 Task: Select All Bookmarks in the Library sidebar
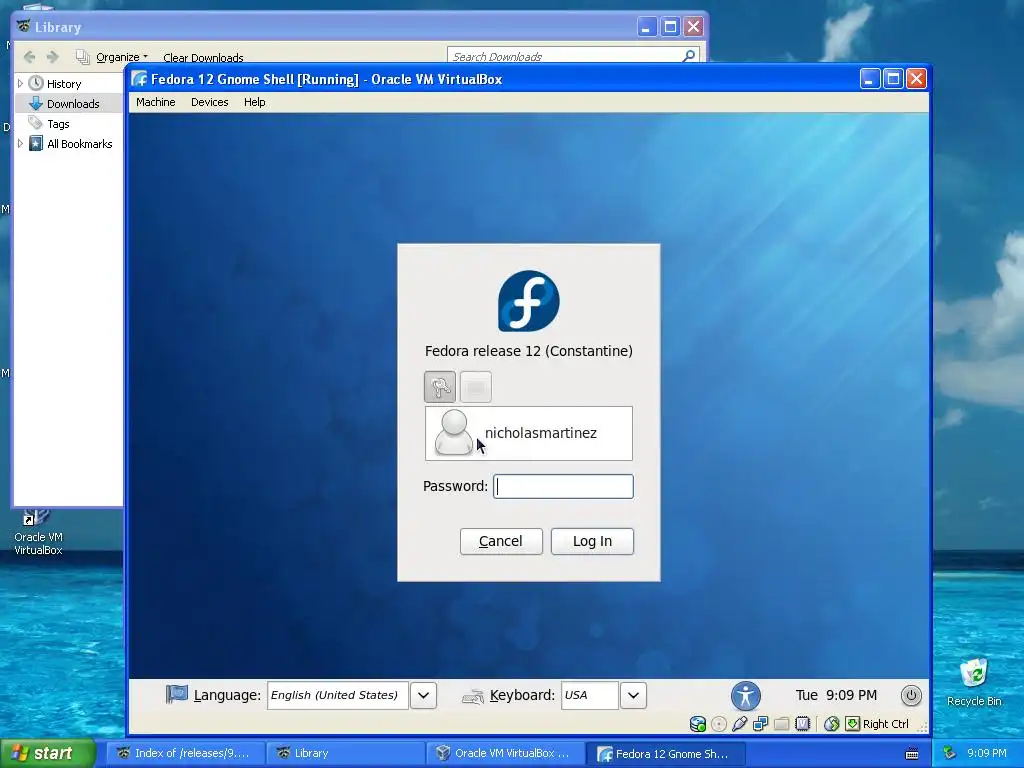(x=80, y=144)
